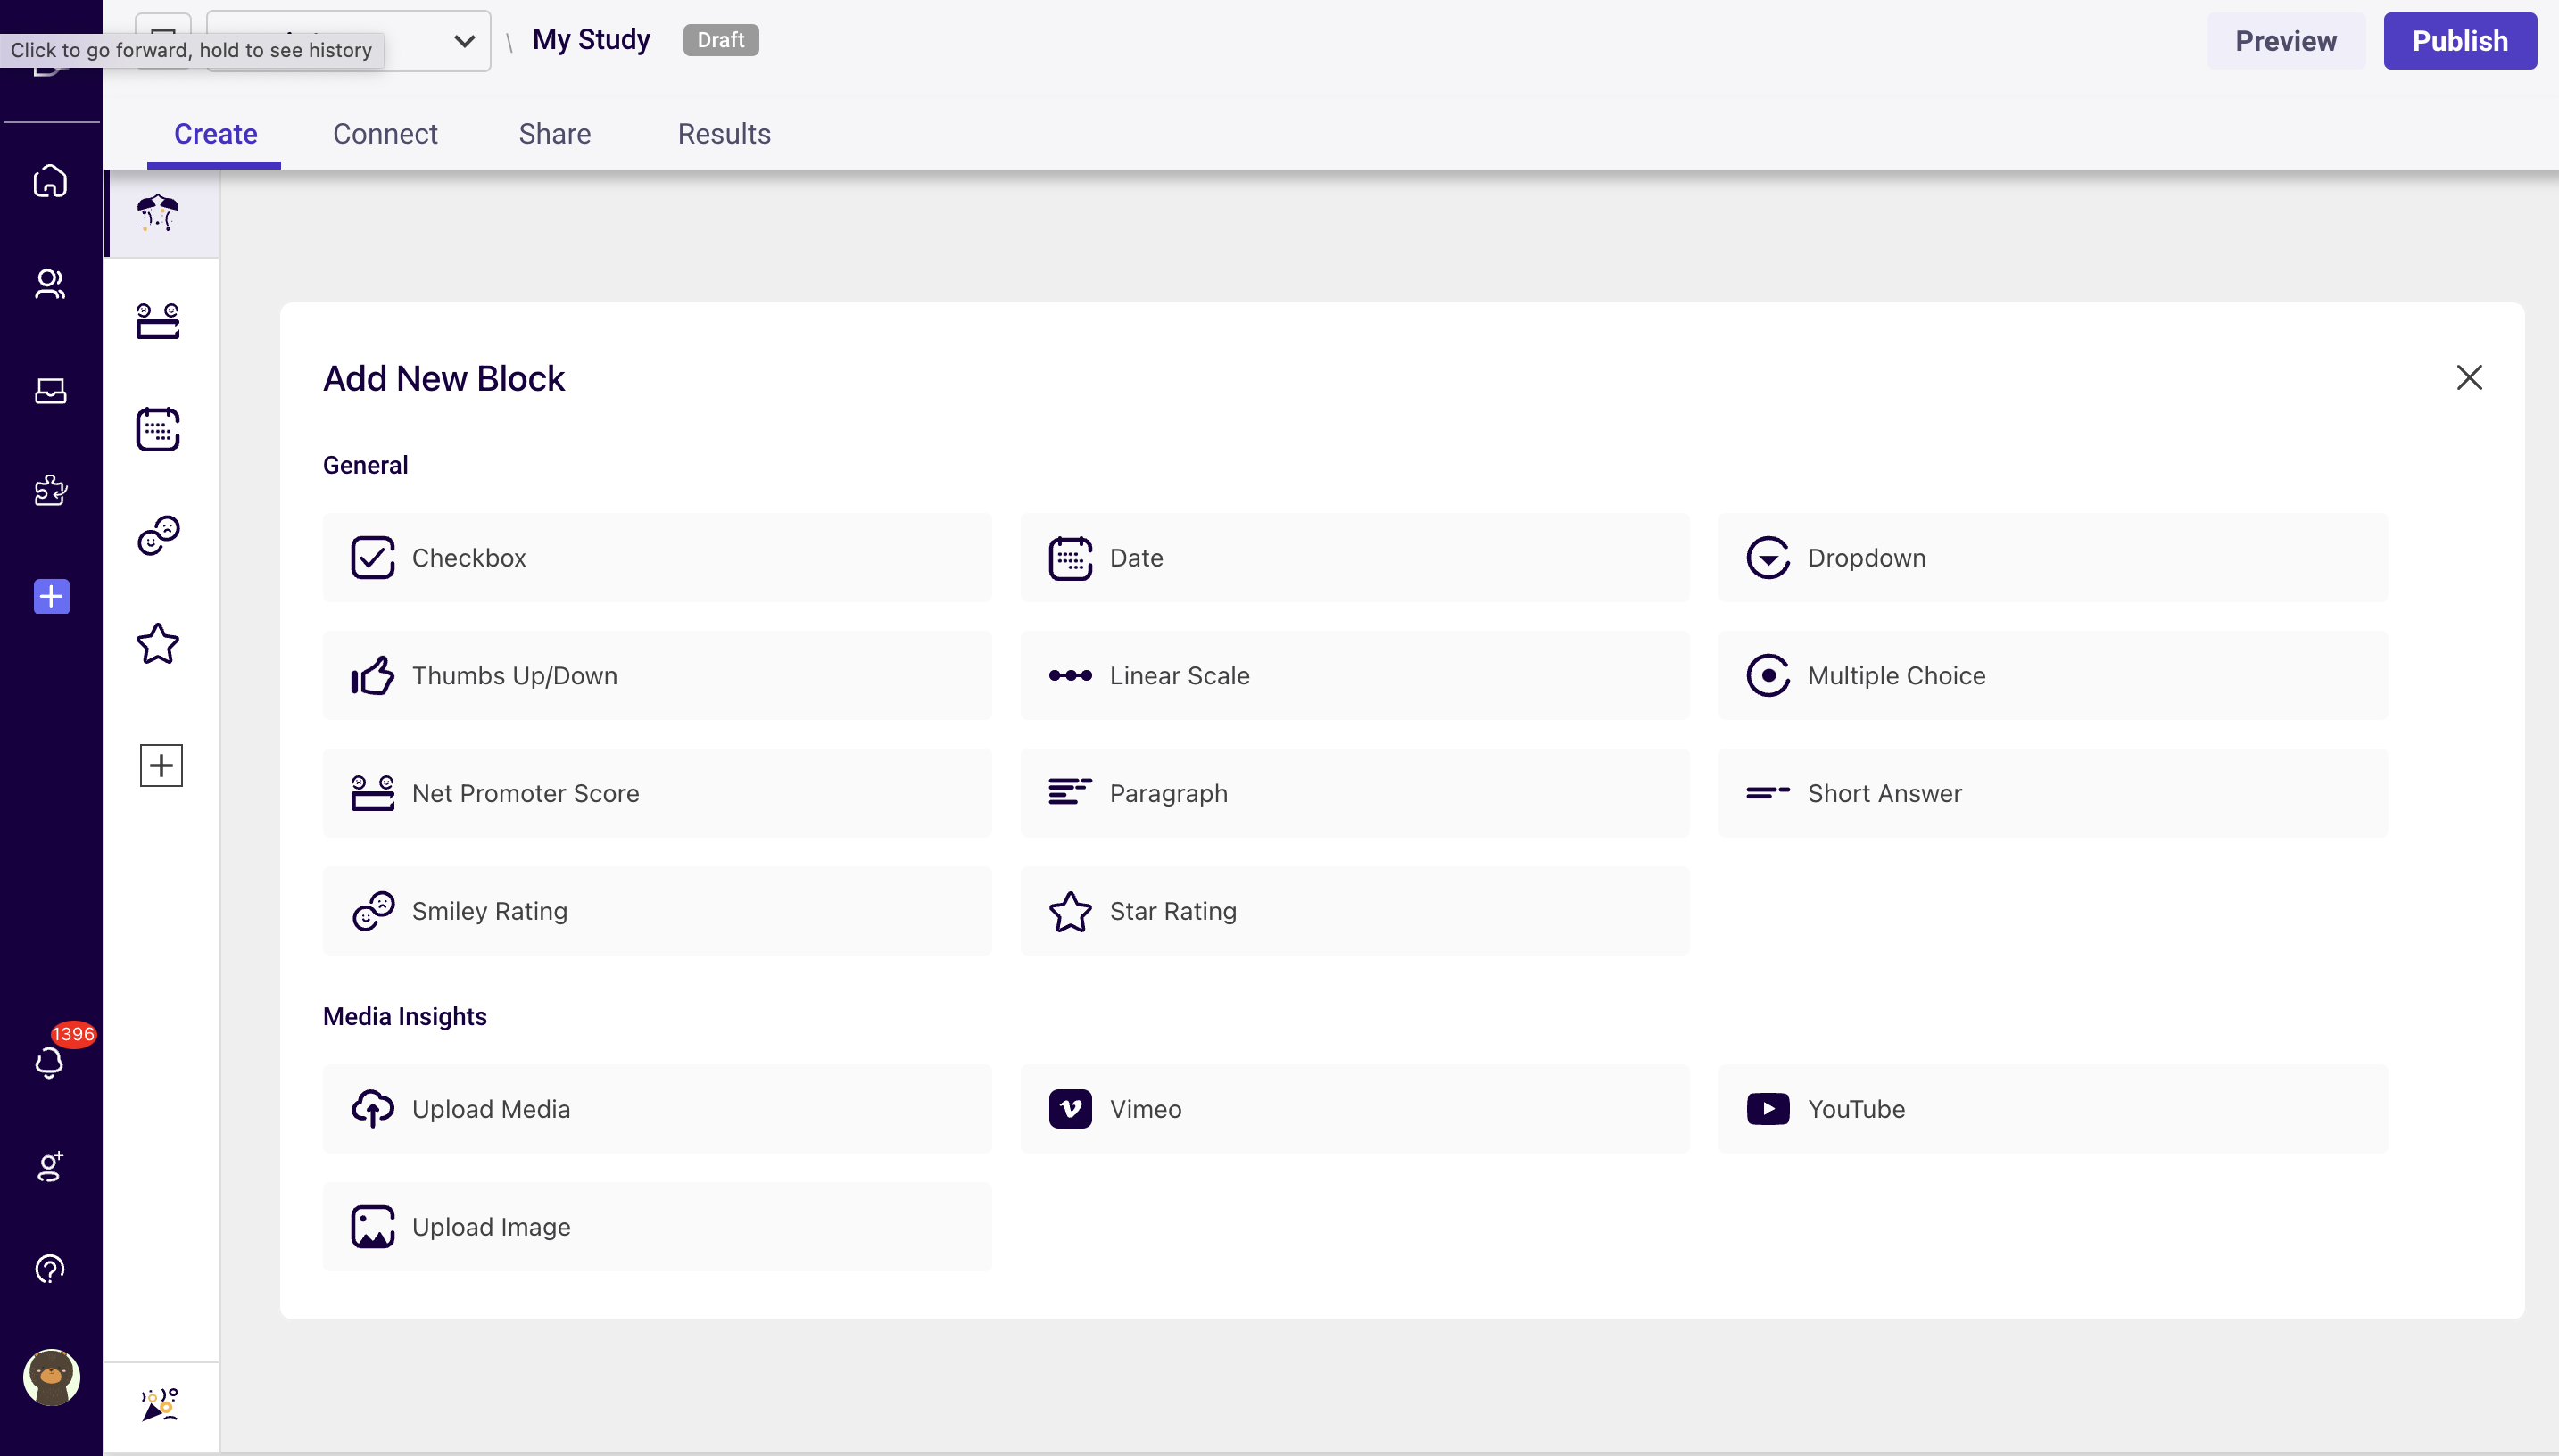
Task: Click the add block plus square icon
Action: pyautogui.click(x=161, y=765)
